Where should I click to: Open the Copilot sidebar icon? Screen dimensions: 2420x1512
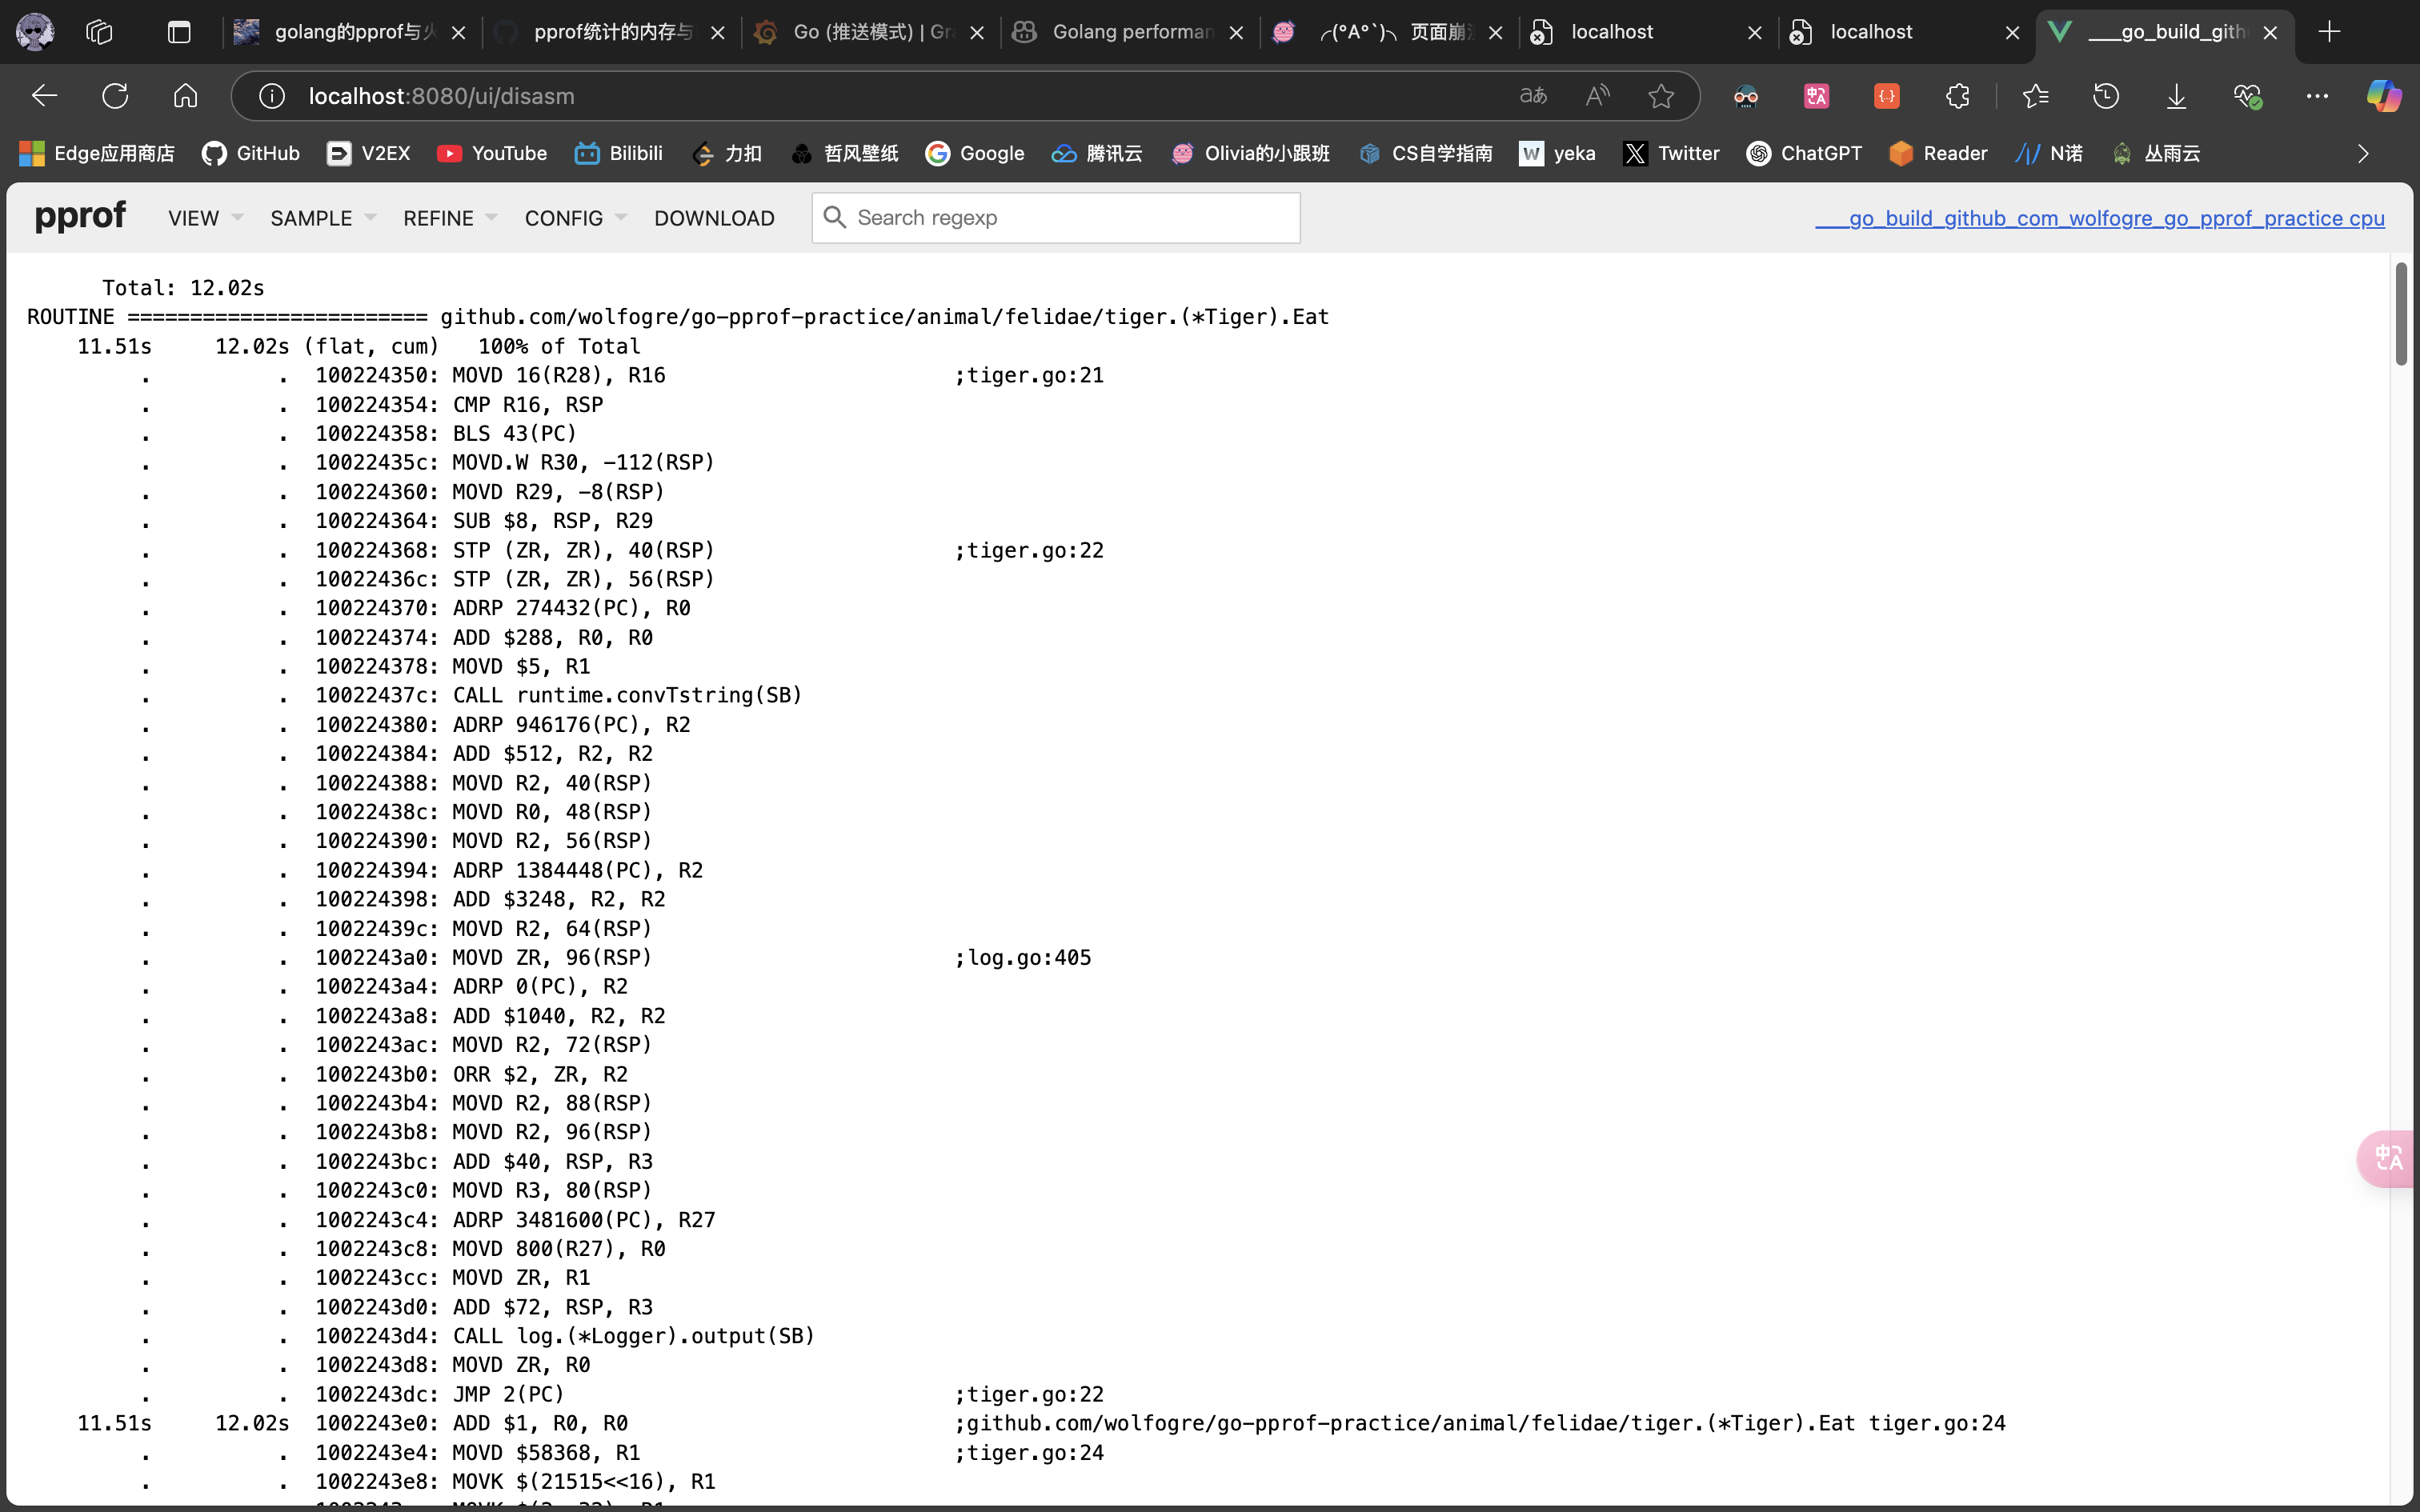[x=2383, y=96]
